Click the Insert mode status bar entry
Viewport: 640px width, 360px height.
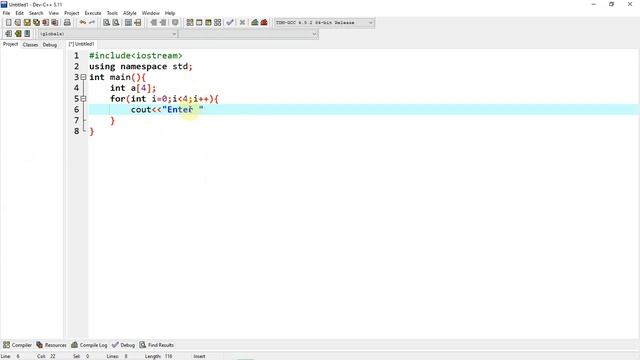pyautogui.click(x=199, y=356)
